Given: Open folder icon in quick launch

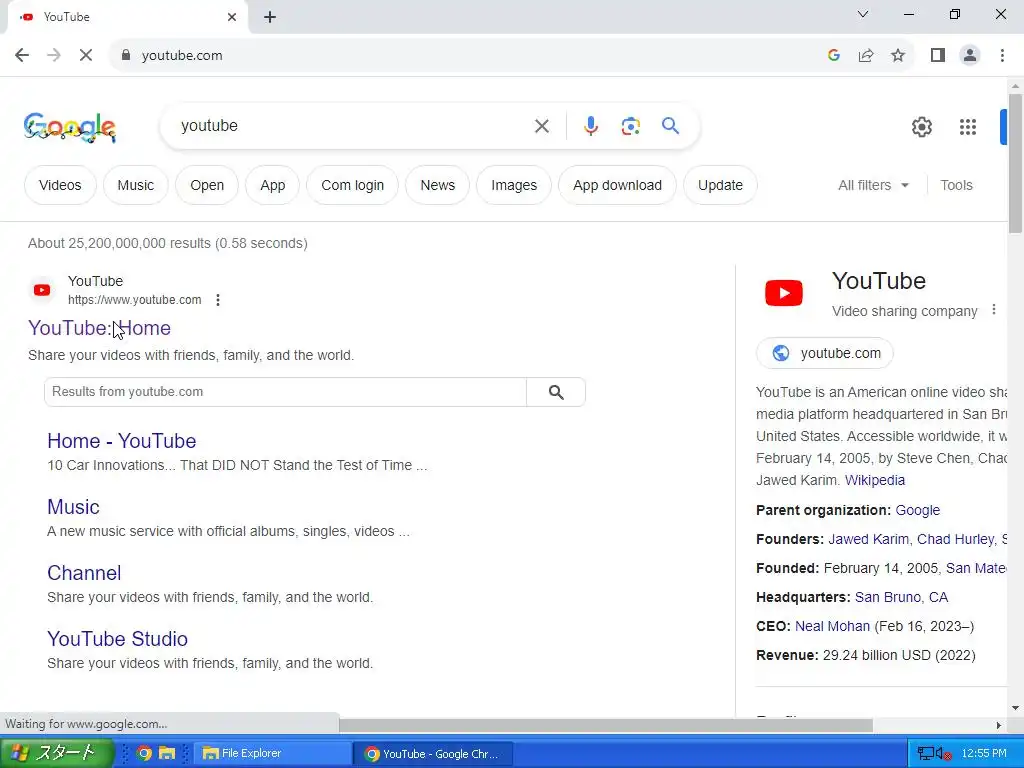Looking at the screenshot, I should [x=167, y=754].
